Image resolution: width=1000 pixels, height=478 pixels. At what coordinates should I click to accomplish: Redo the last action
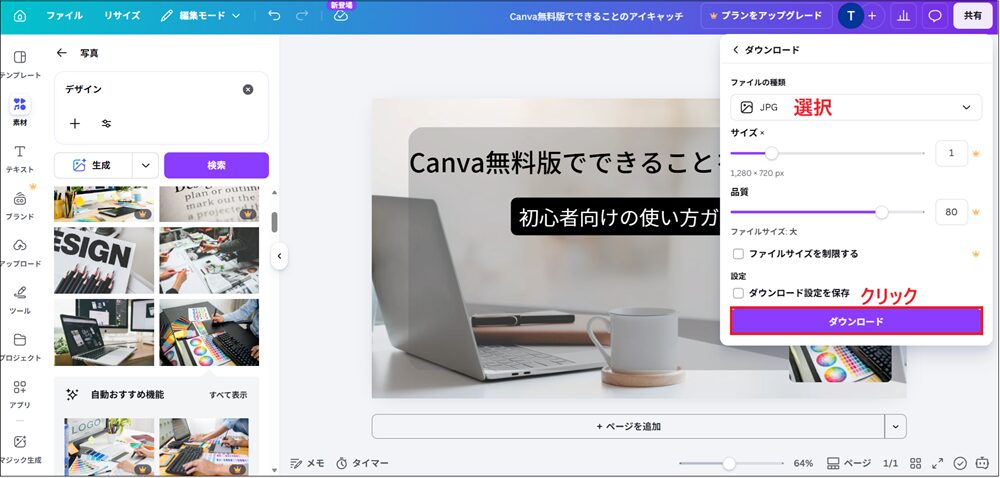pos(302,16)
